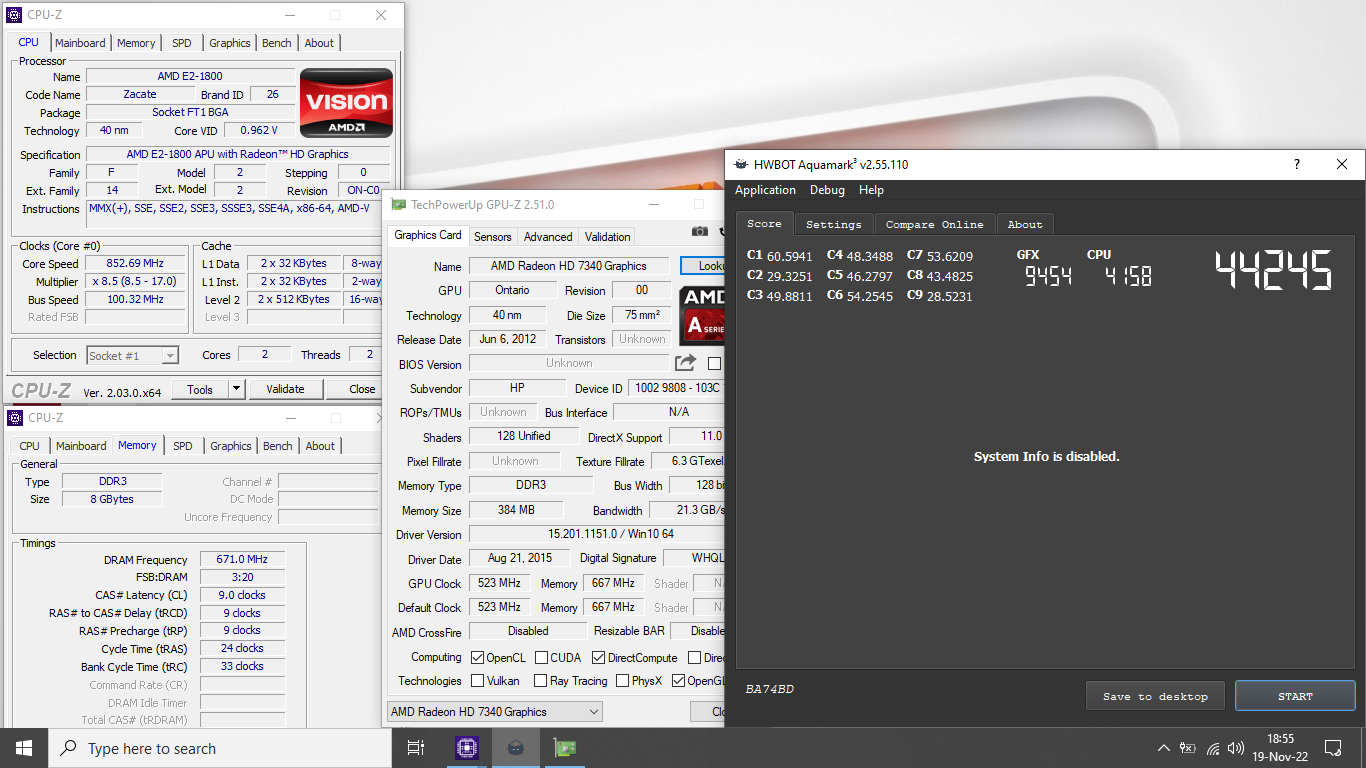Click the Core Speed value 852.69 MHz
The width and height of the screenshot is (1366, 768).
(x=135, y=264)
